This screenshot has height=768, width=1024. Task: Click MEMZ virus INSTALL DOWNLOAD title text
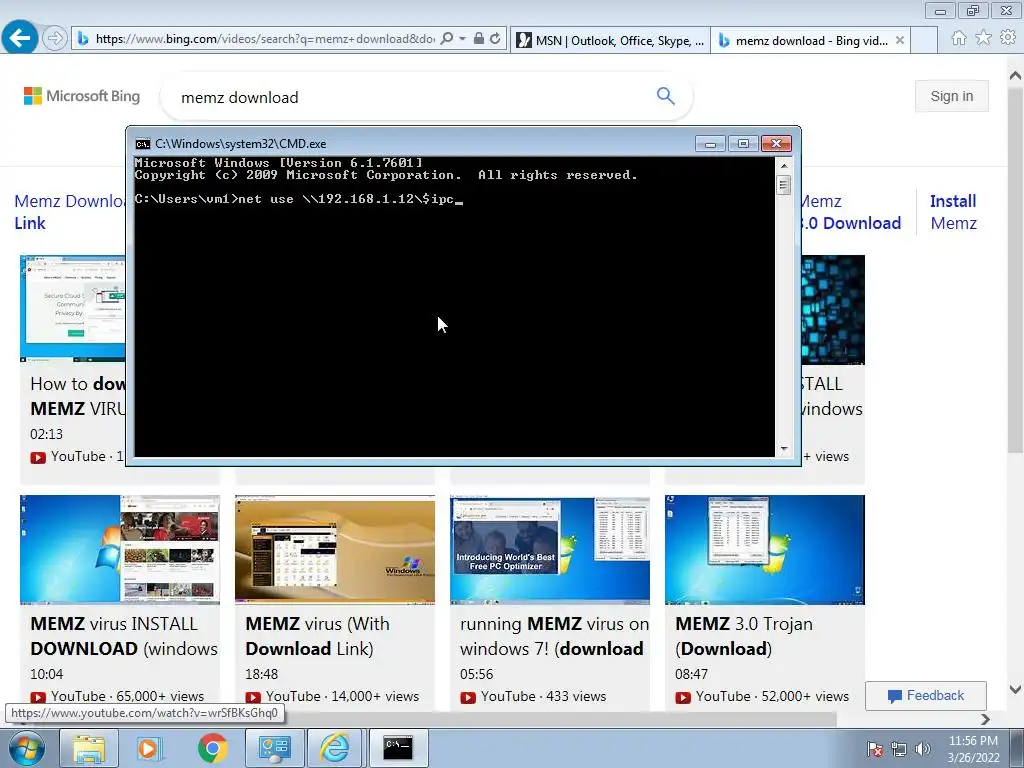coord(124,636)
